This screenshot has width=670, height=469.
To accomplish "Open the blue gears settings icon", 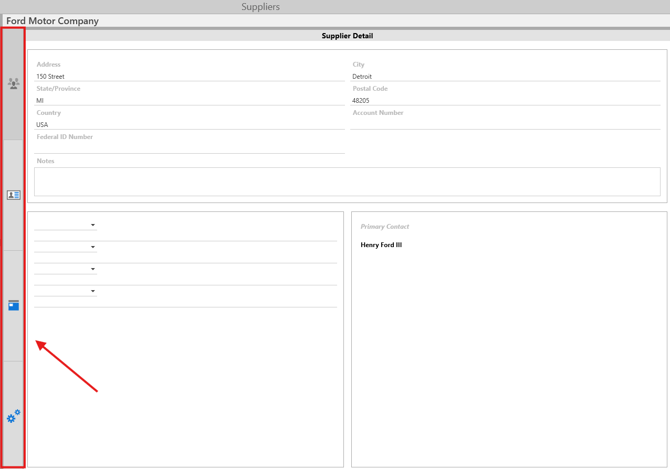I will click(x=13, y=416).
